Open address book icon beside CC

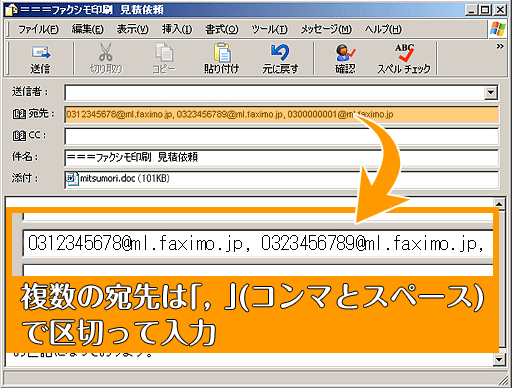(x=19, y=136)
